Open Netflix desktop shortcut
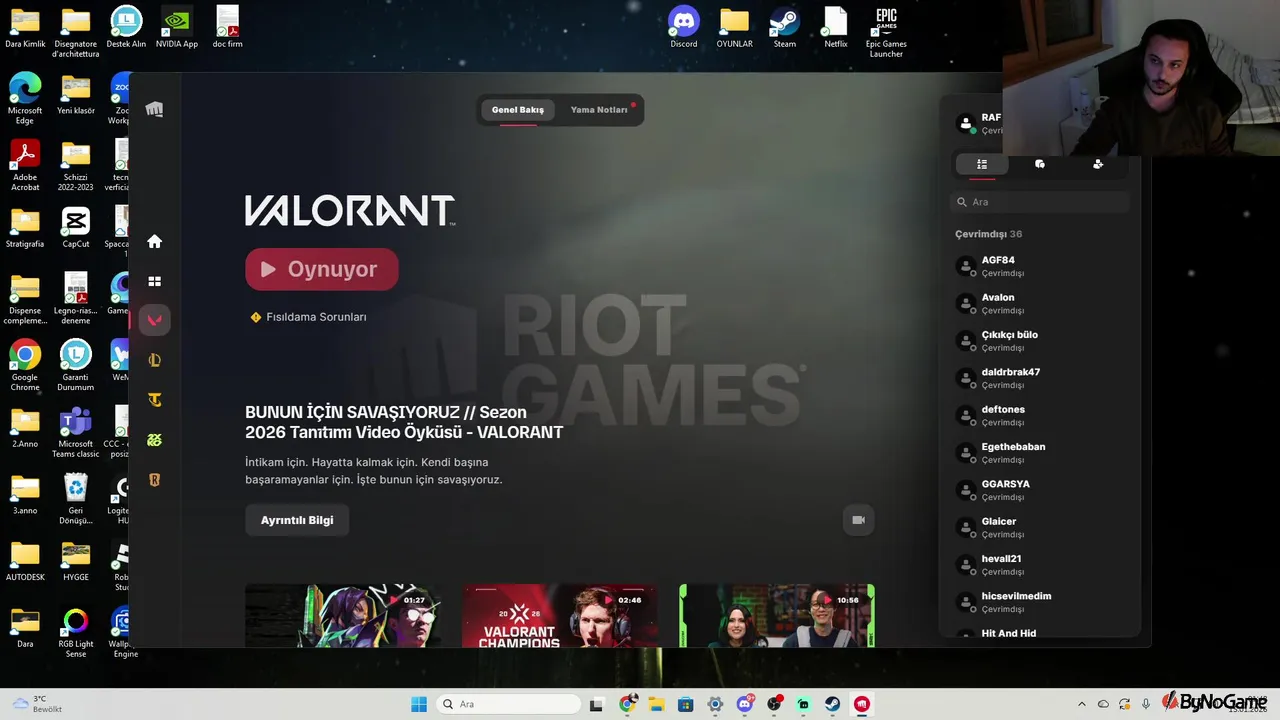The width and height of the screenshot is (1280, 720). point(836,27)
